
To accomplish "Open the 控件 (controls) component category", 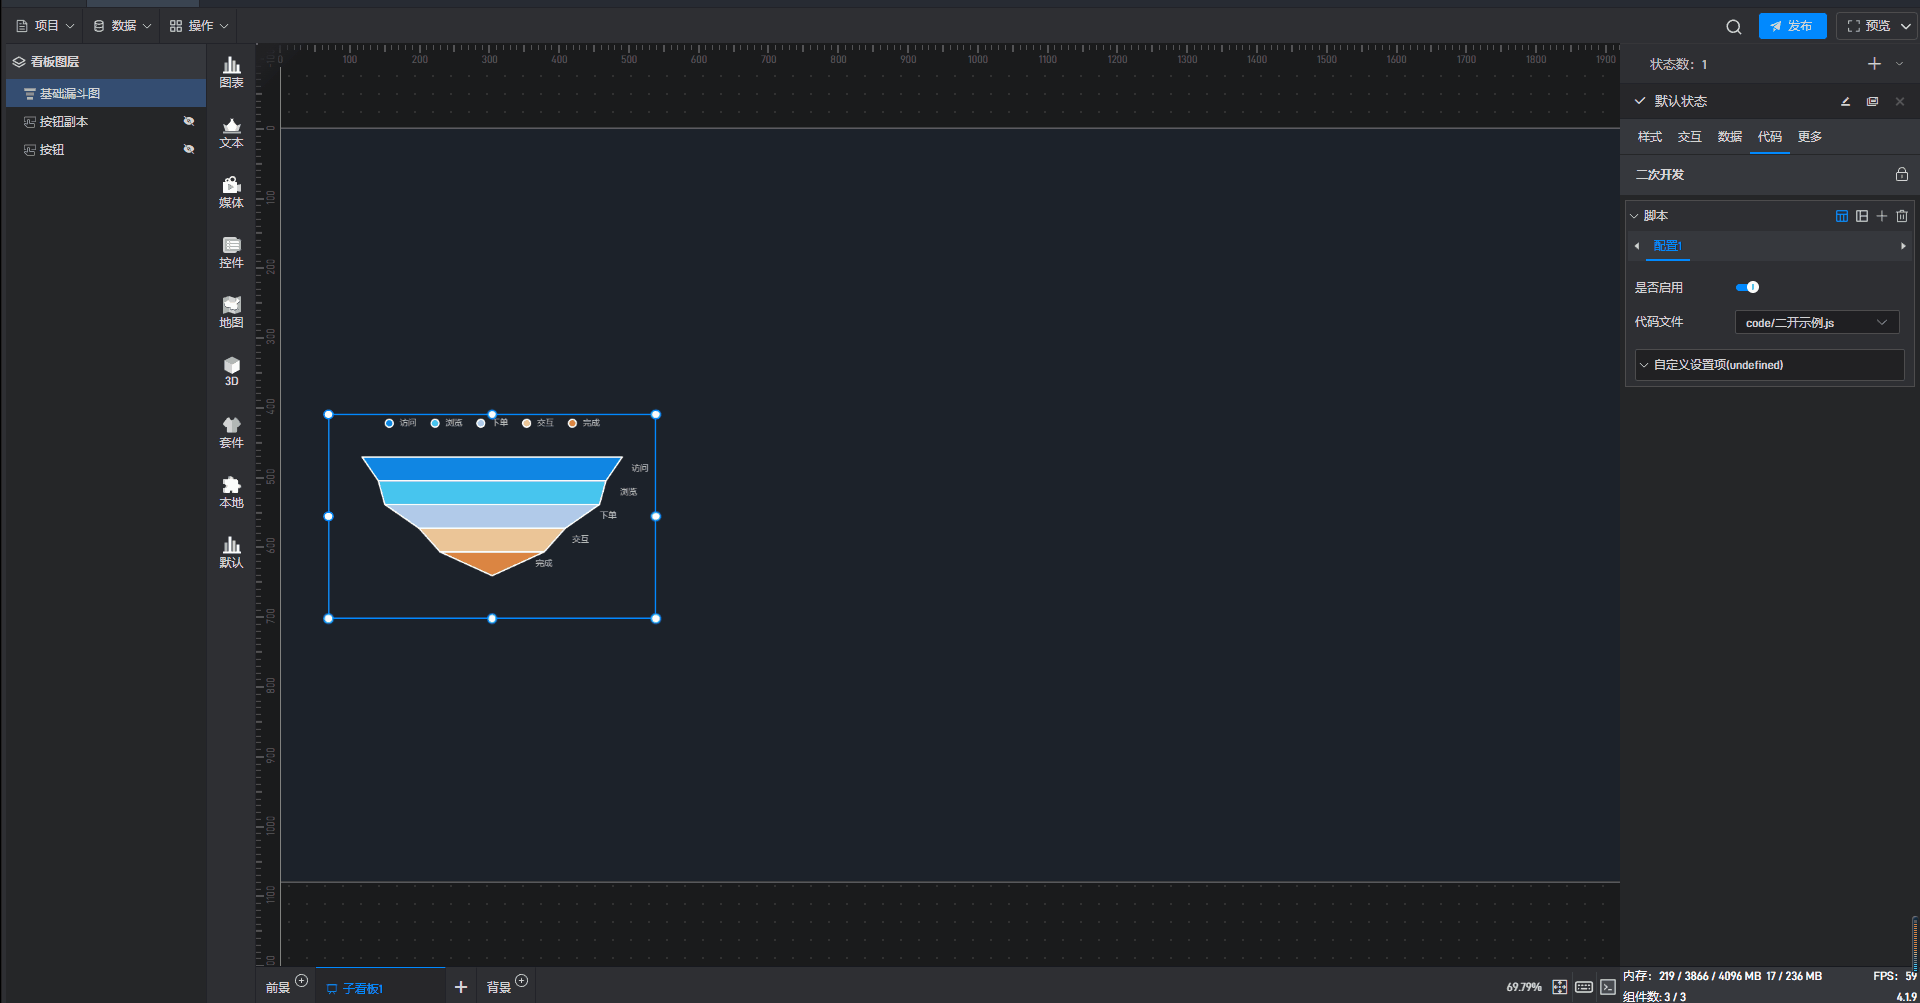I will [231, 252].
